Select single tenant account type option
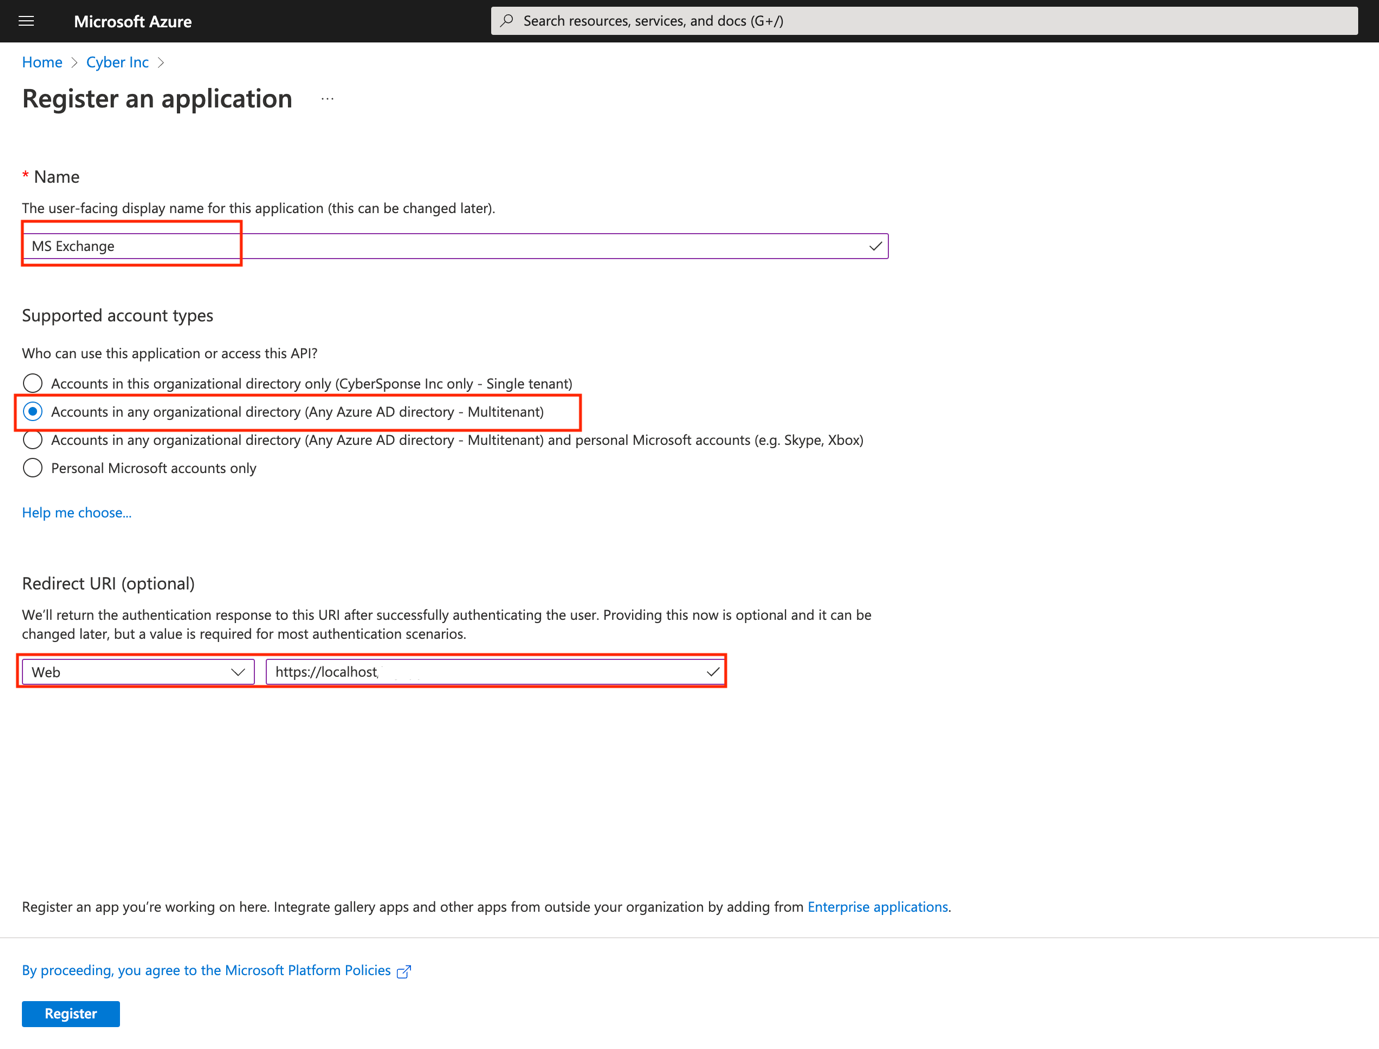 point(33,384)
